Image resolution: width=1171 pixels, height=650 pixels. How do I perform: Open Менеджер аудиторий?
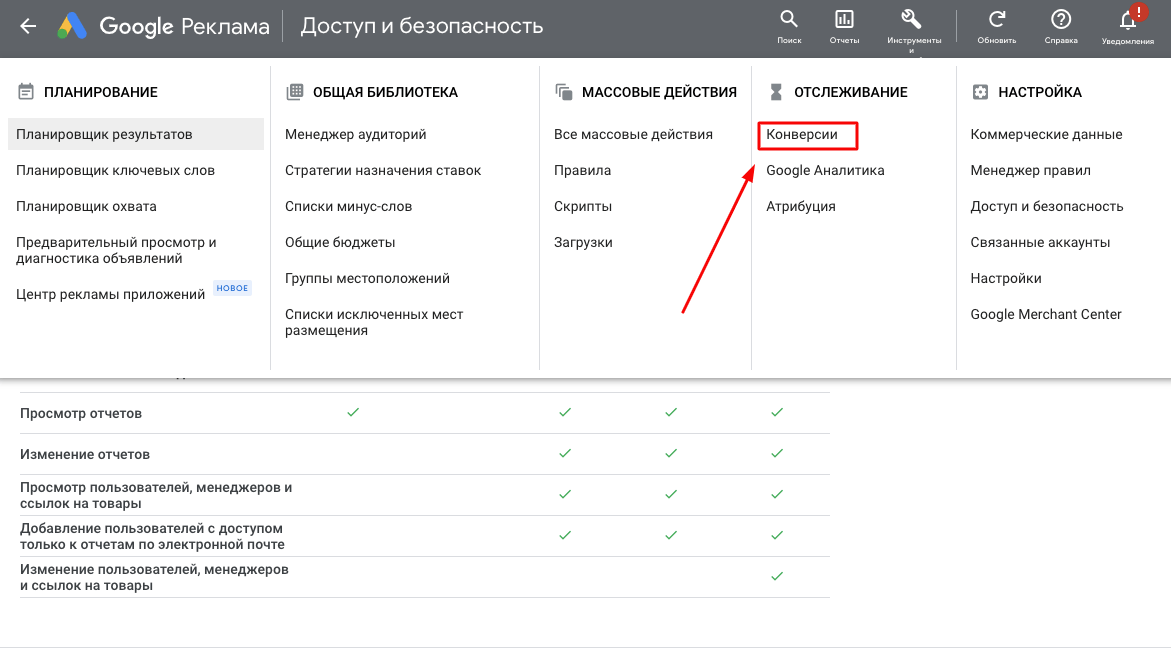(355, 134)
